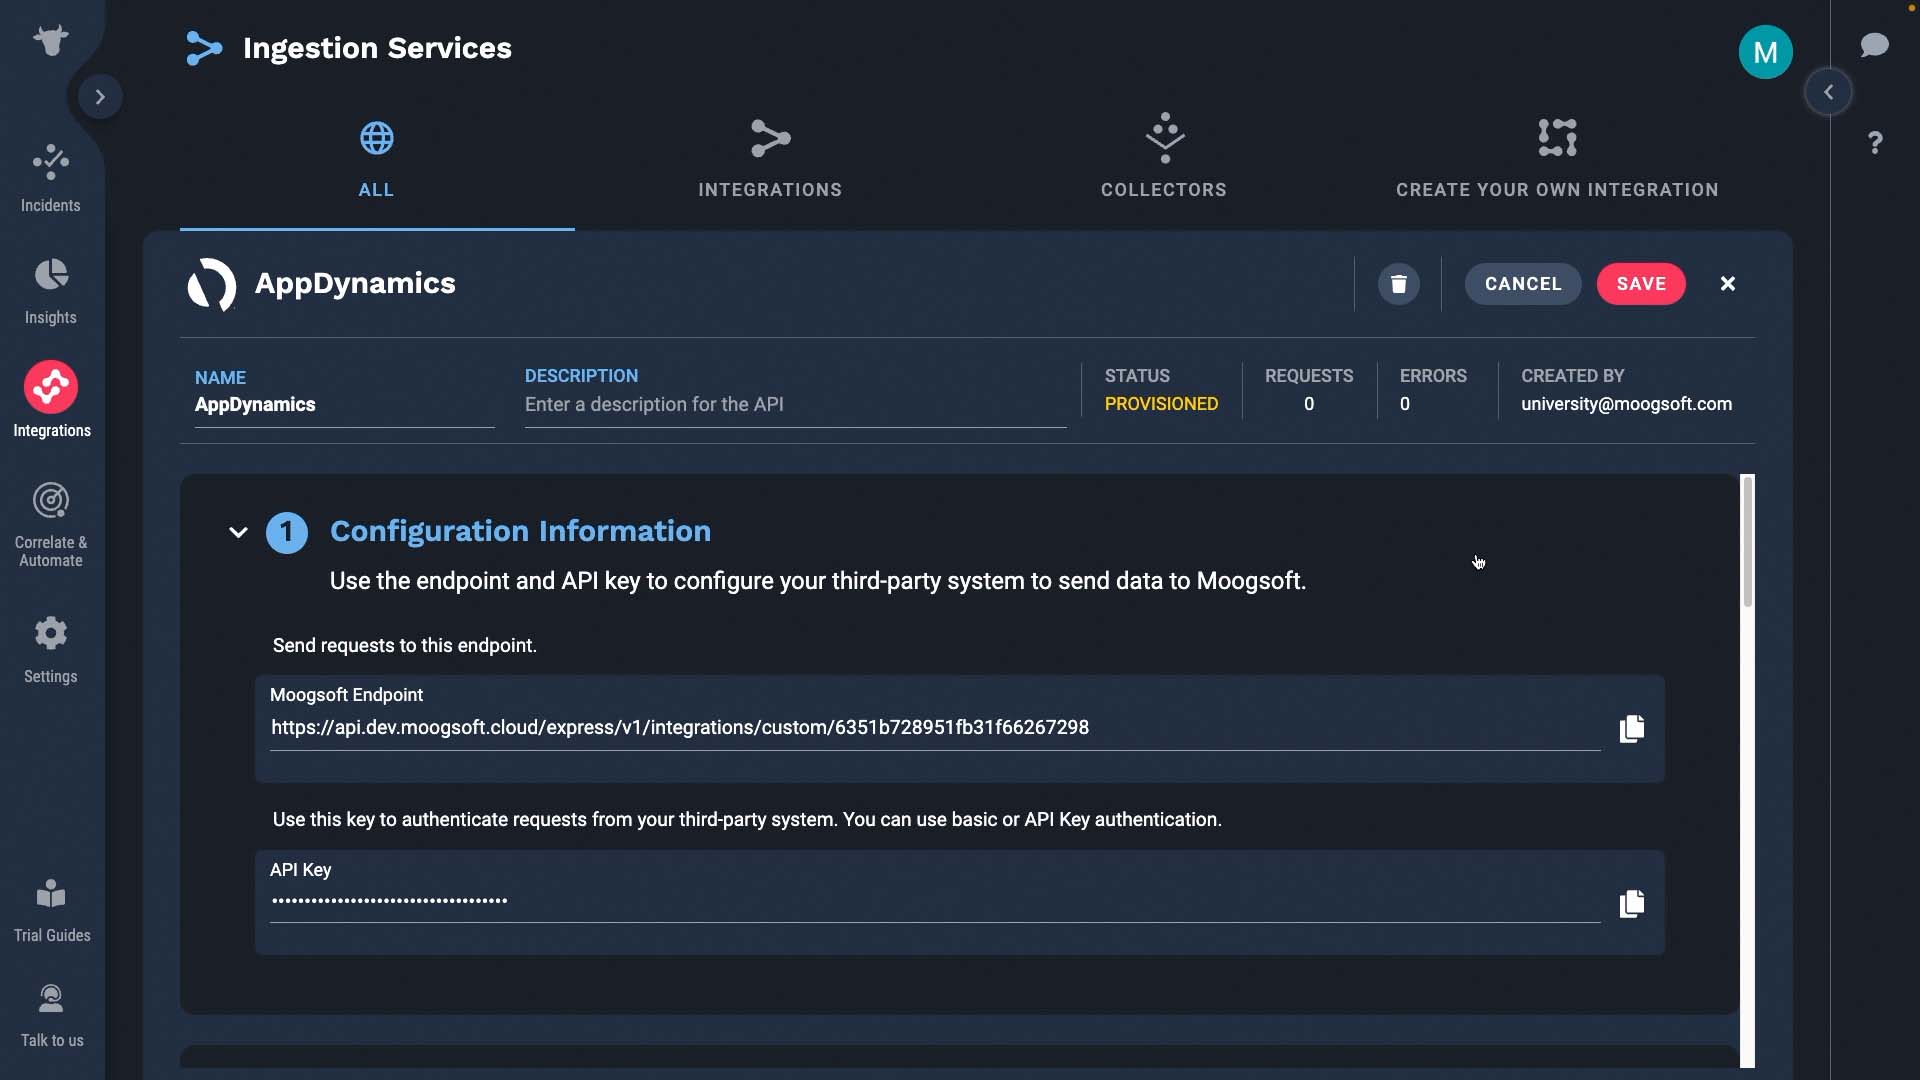This screenshot has width=1920, height=1080.
Task: Click the DESCRIPTION input field
Action: coord(795,405)
